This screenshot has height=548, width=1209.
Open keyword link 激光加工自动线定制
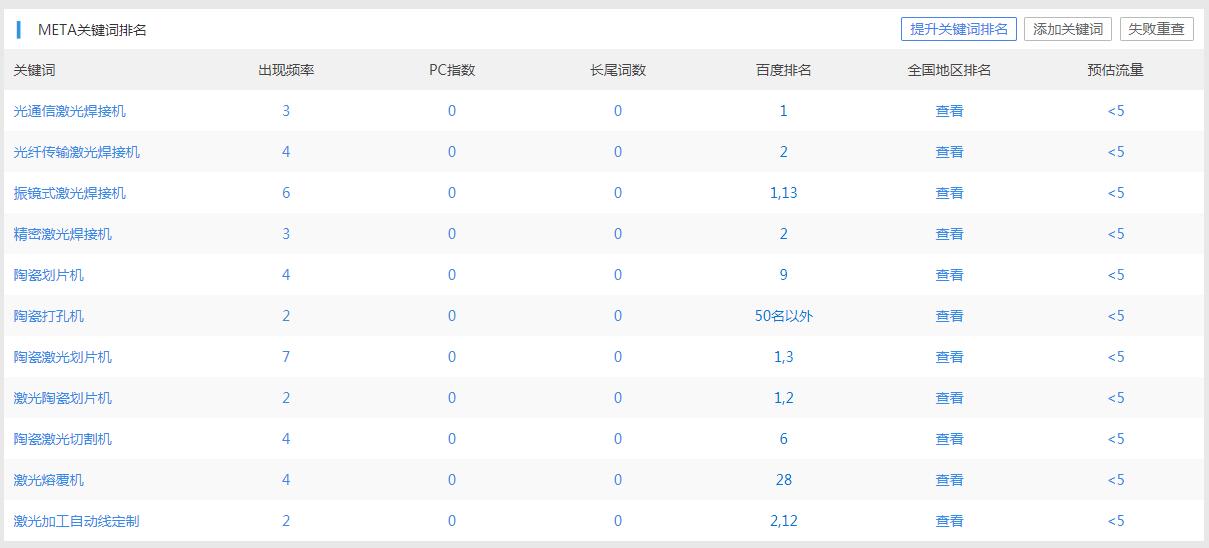[x=77, y=521]
